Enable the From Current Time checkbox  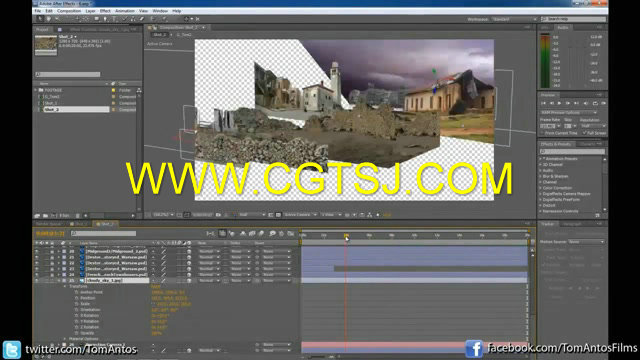pos(542,133)
